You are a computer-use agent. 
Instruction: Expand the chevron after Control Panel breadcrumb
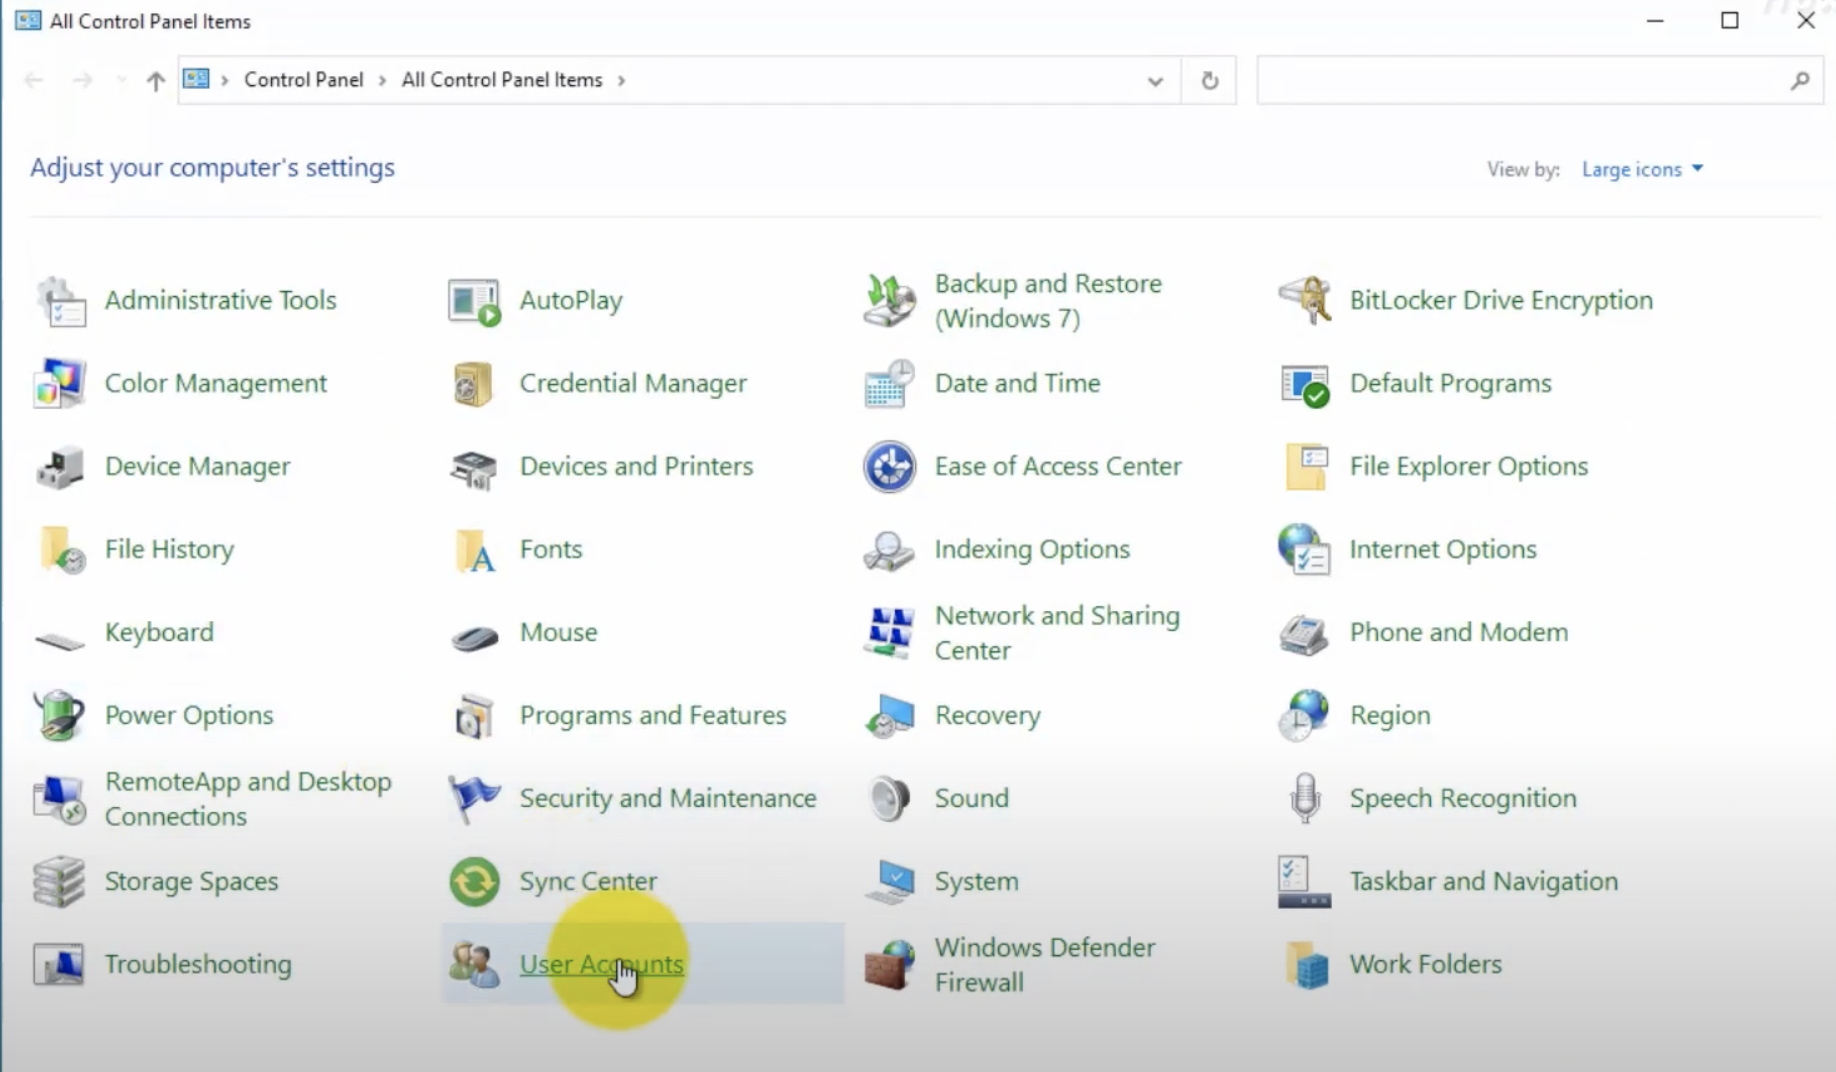tap(382, 81)
